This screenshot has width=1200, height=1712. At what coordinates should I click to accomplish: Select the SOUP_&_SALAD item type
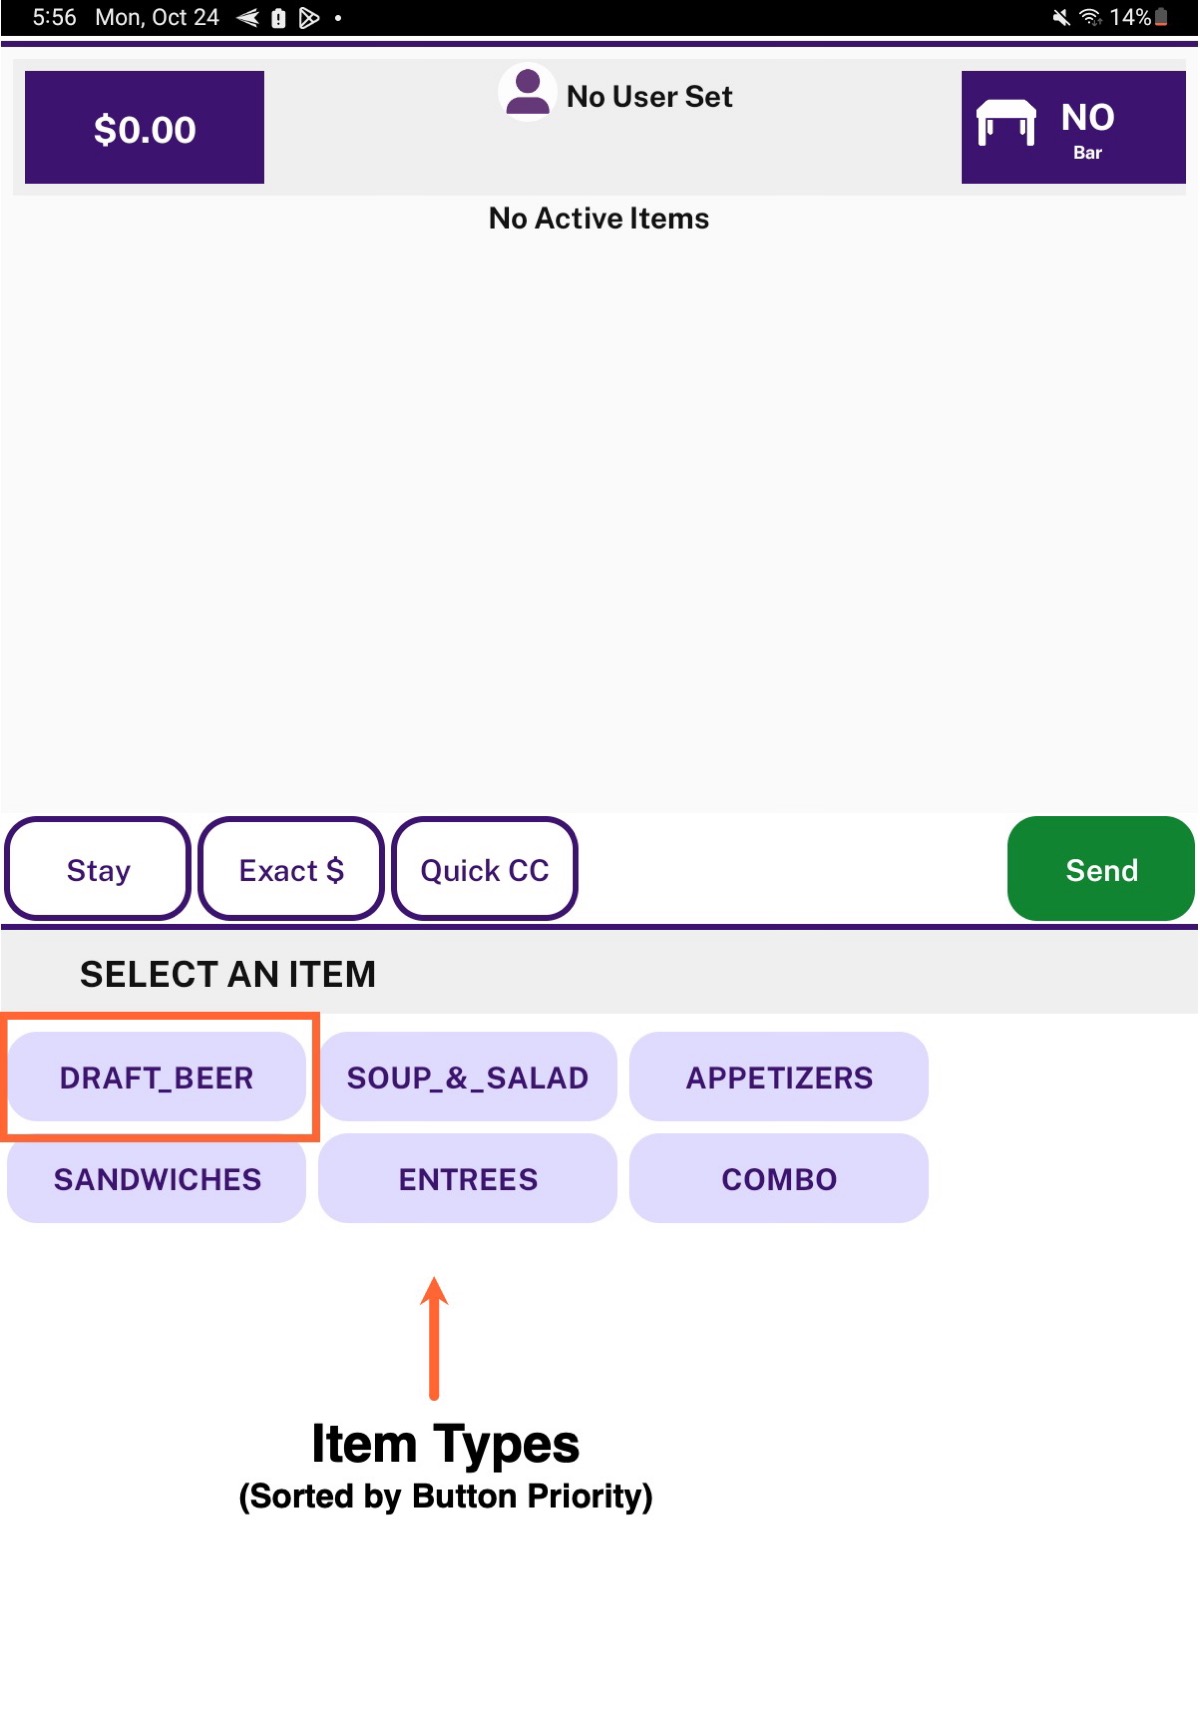pyautogui.click(x=468, y=1077)
